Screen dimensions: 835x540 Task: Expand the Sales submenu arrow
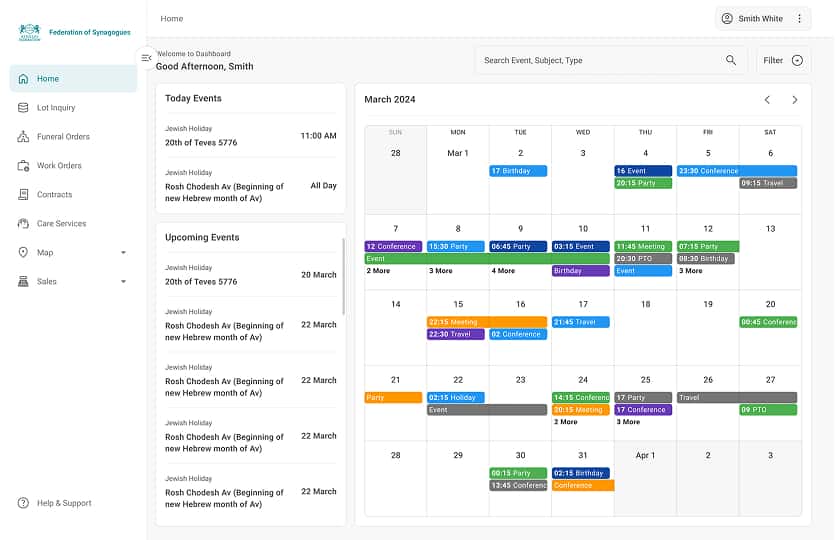tap(123, 282)
